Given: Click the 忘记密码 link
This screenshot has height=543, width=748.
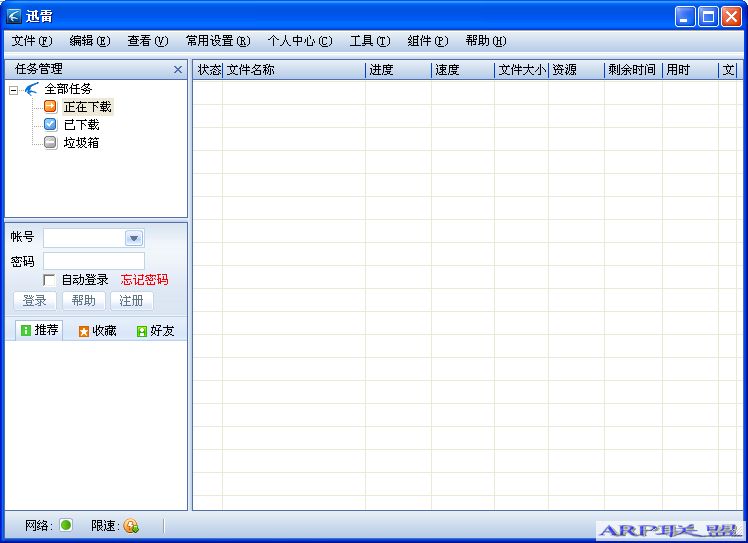Looking at the screenshot, I should 145,280.
